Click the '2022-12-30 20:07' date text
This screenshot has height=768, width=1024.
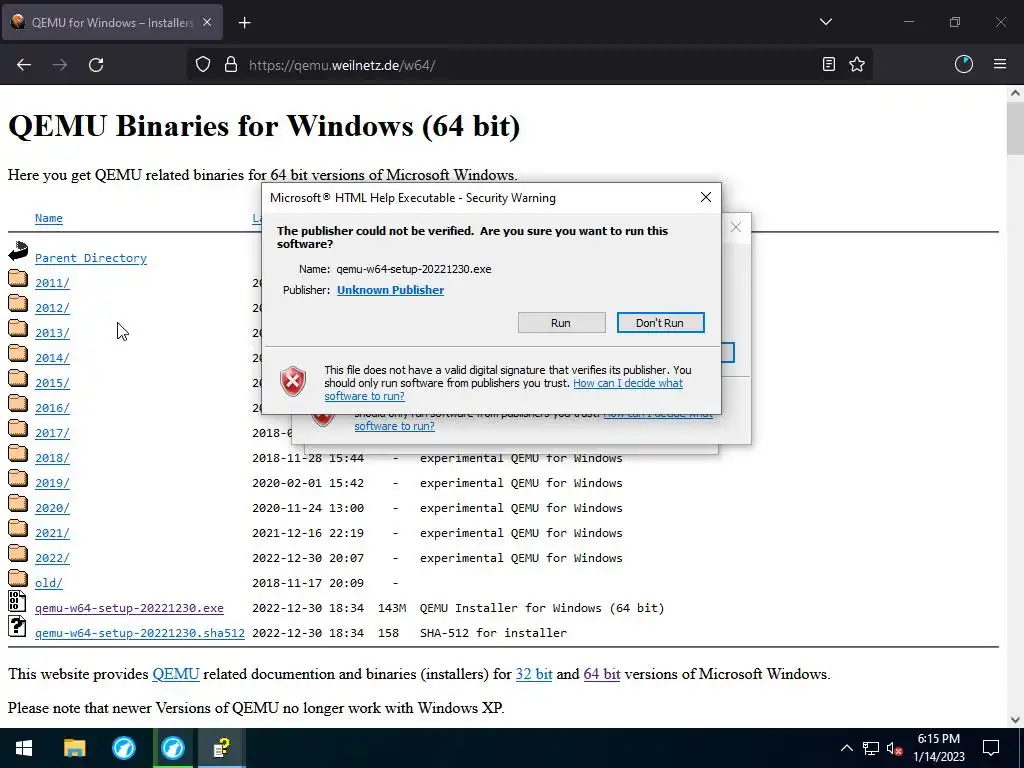coord(308,558)
